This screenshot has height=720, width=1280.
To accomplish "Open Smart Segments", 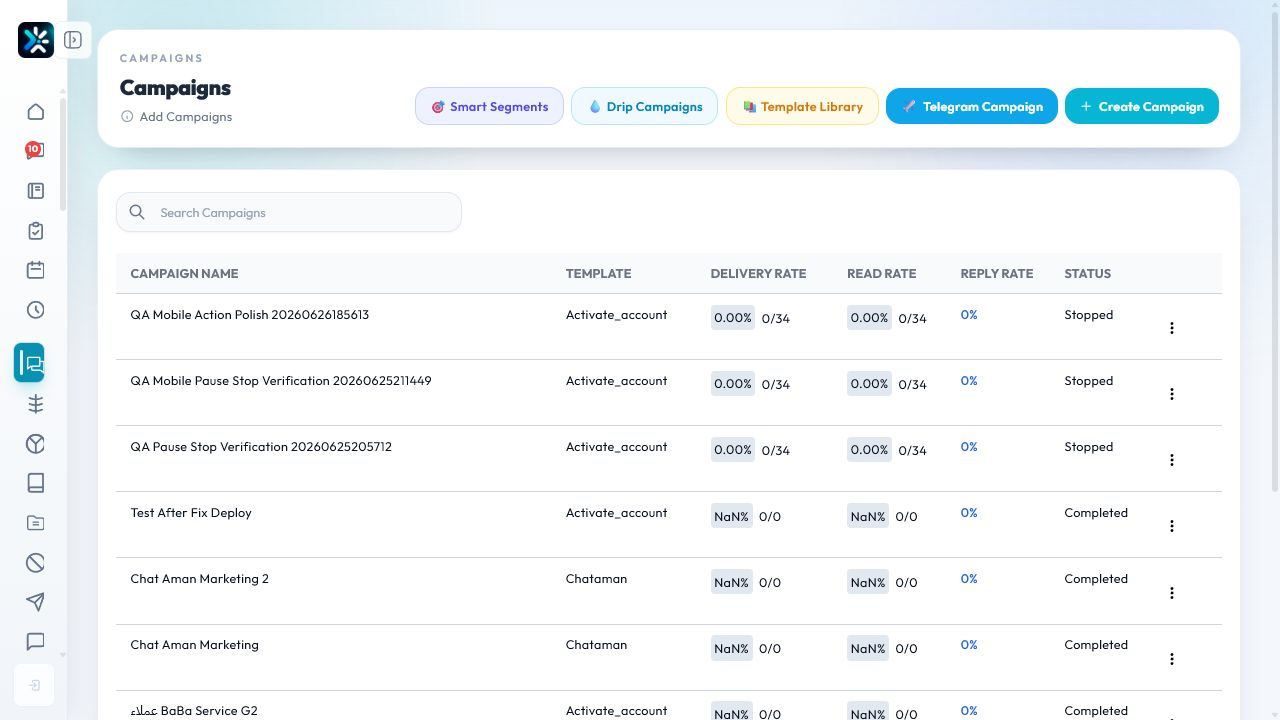I will 489,106.
